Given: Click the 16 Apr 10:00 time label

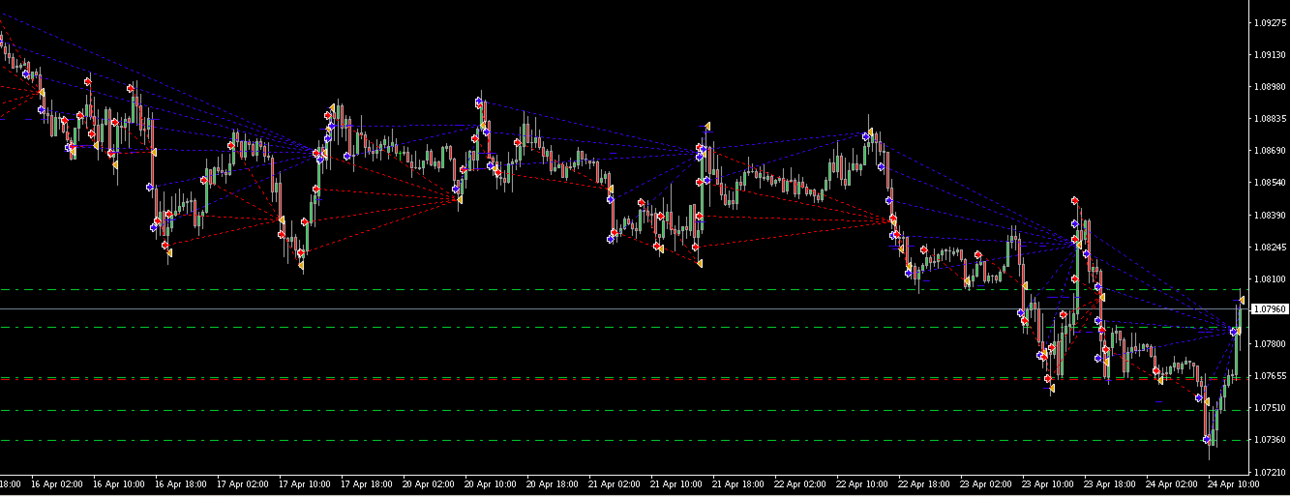Looking at the screenshot, I should 119,484.
